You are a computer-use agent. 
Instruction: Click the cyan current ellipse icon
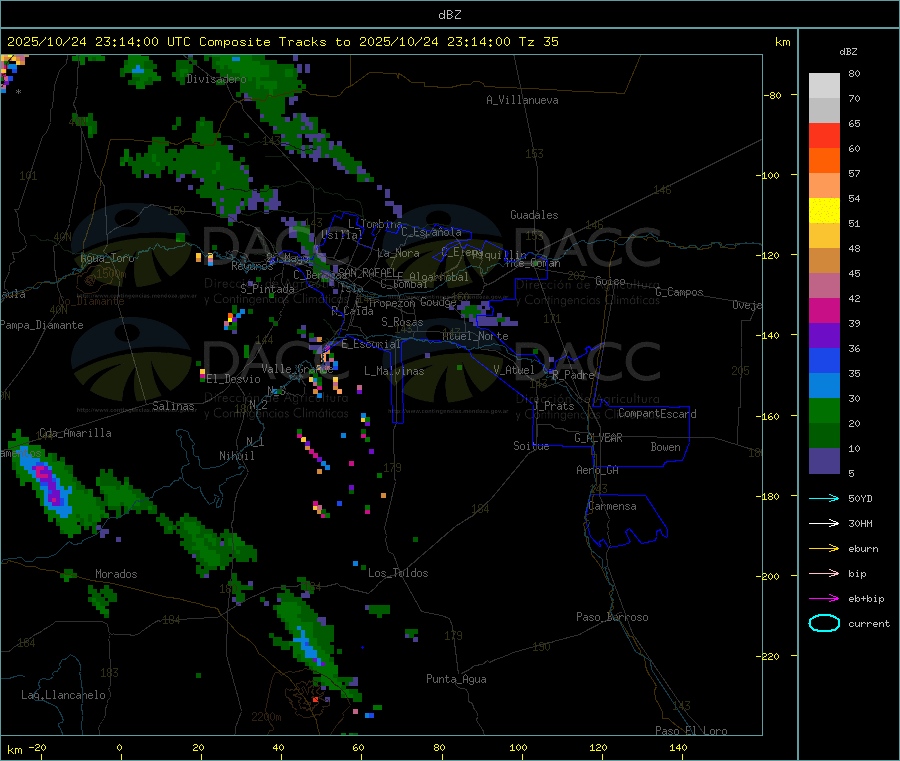tap(824, 623)
